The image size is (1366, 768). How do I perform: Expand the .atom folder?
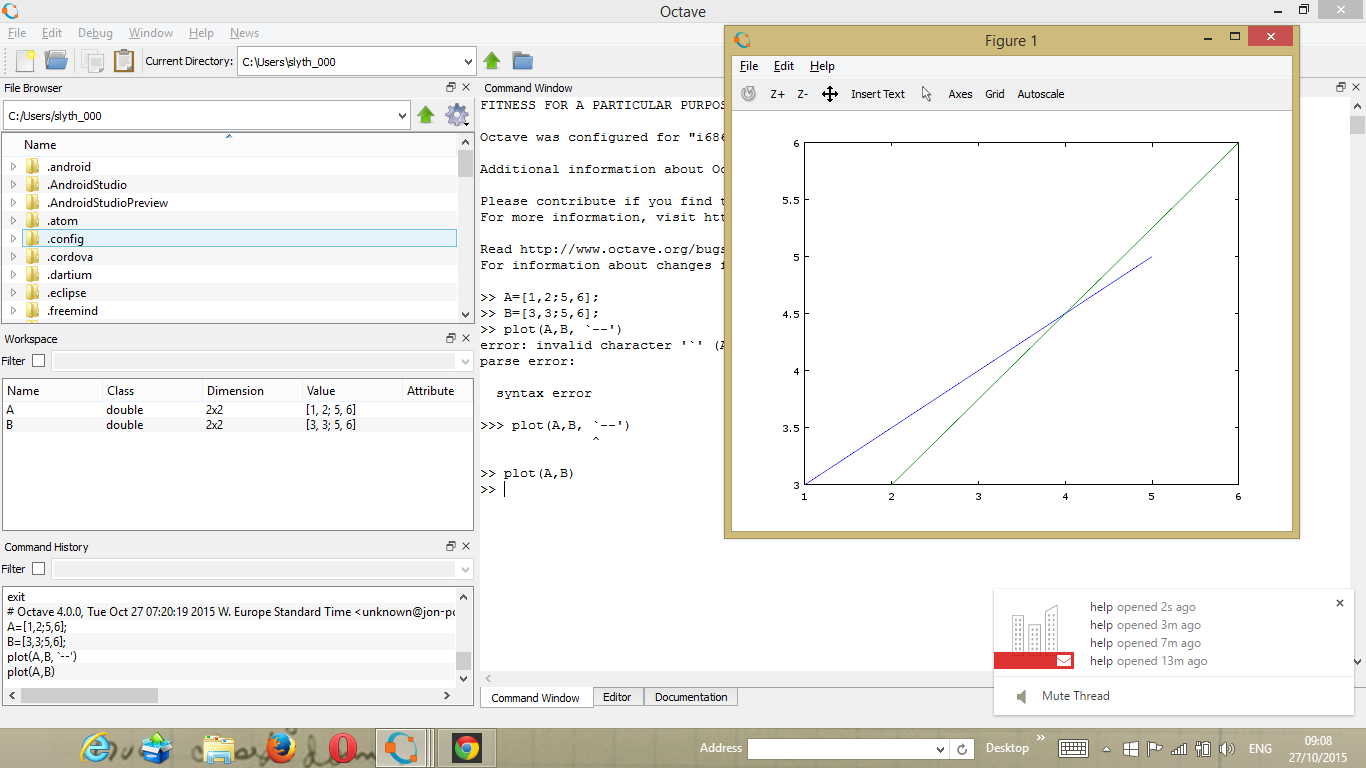(14, 221)
